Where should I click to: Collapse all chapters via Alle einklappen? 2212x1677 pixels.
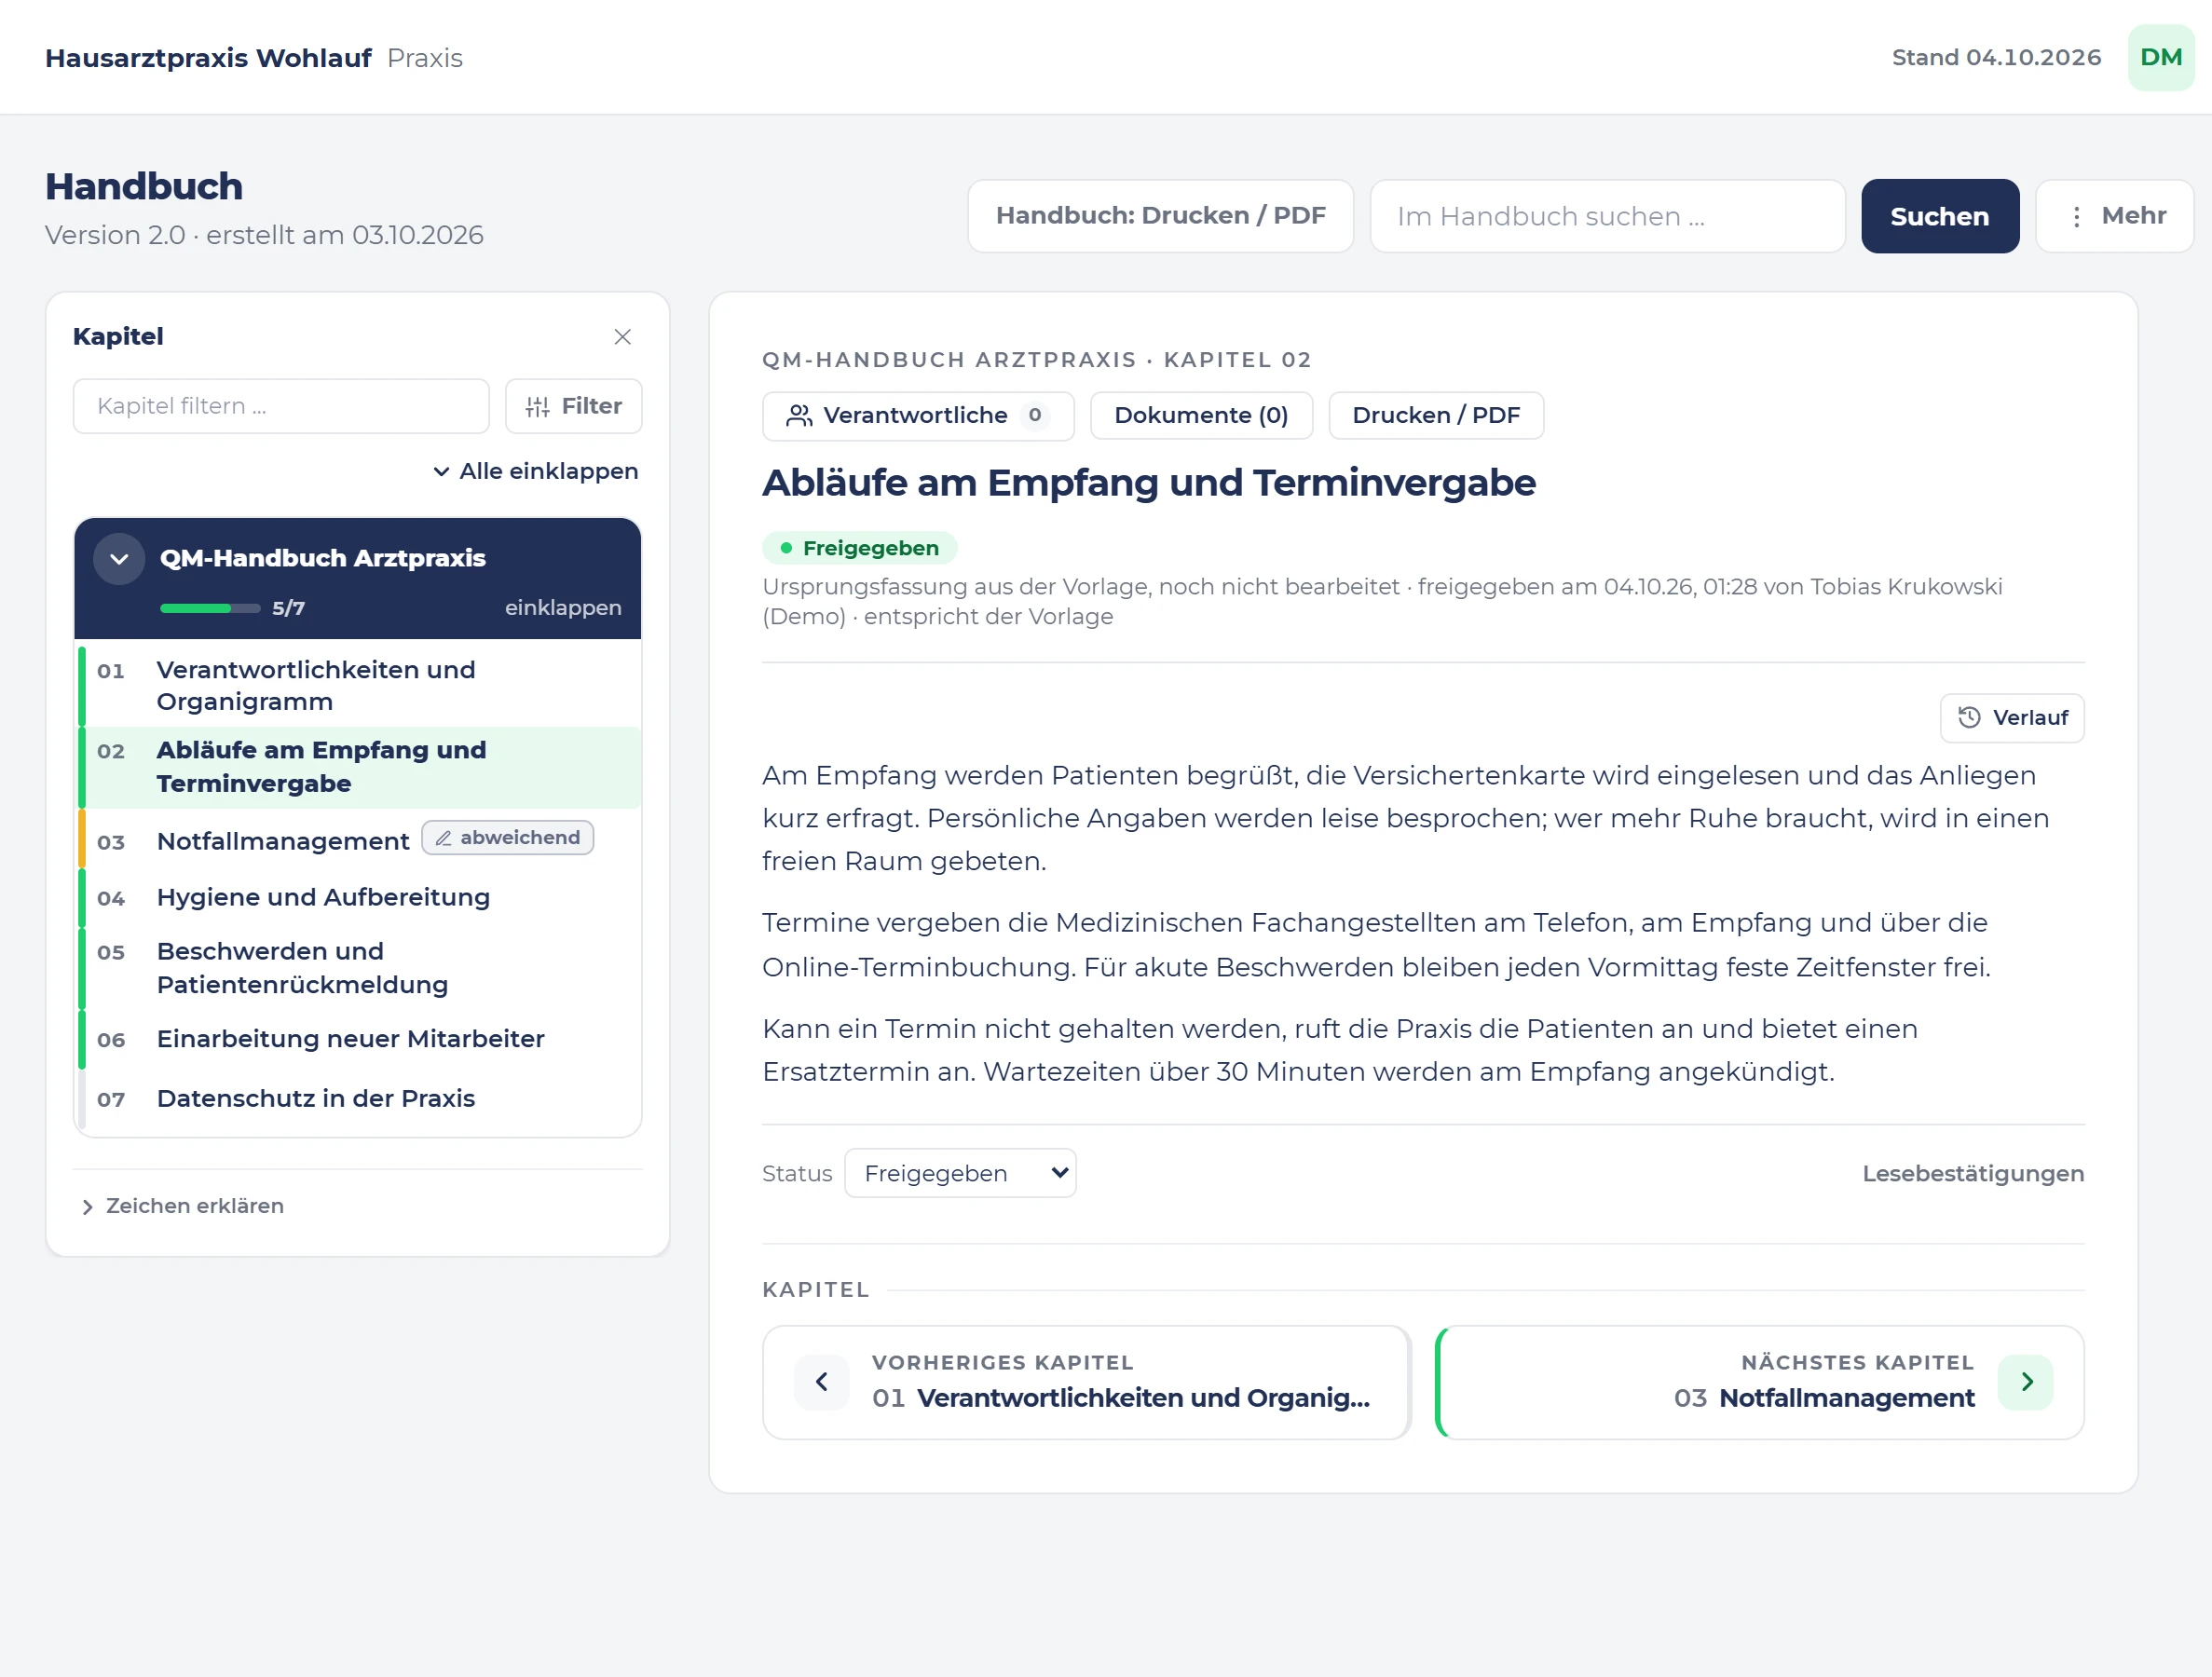click(x=536, y=471)
